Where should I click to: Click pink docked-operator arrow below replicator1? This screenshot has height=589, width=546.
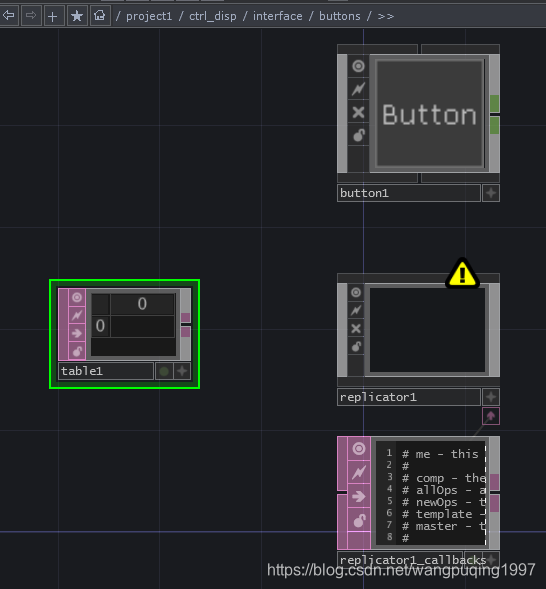point(491,416)
